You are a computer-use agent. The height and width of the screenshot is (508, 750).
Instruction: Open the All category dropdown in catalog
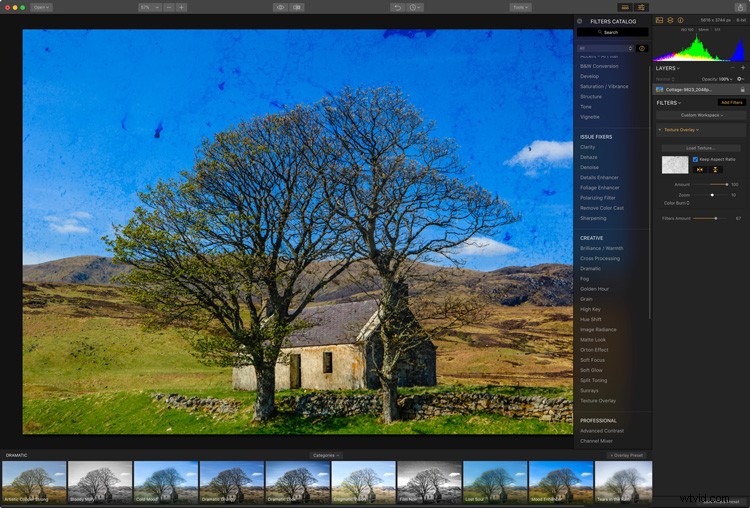pos(605,48)
